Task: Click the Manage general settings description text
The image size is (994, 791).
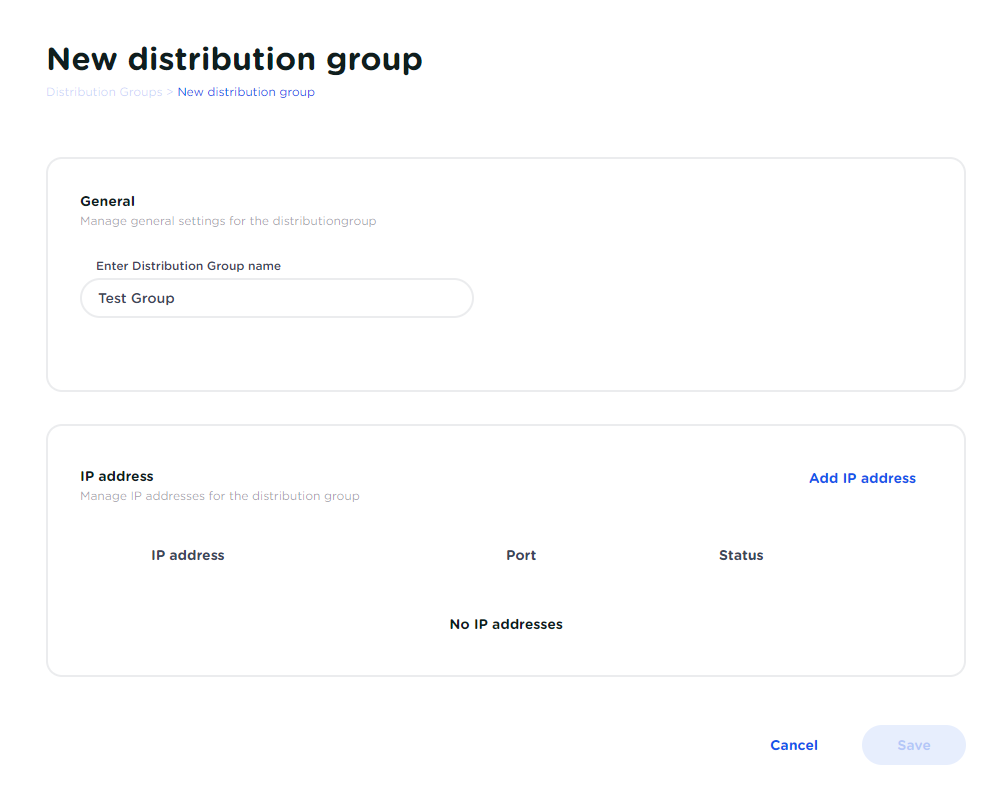Action: pos(228,221)
